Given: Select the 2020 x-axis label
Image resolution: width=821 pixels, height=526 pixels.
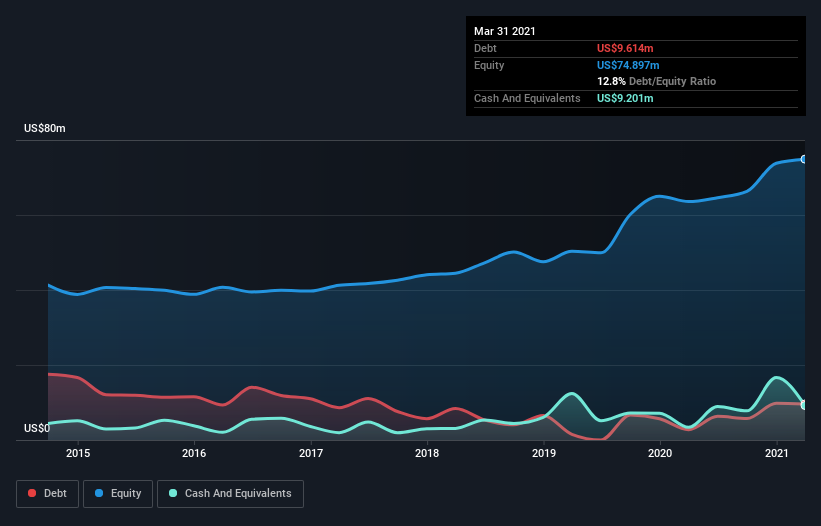Looking at the screenshot, I should (x=660, y=453).
